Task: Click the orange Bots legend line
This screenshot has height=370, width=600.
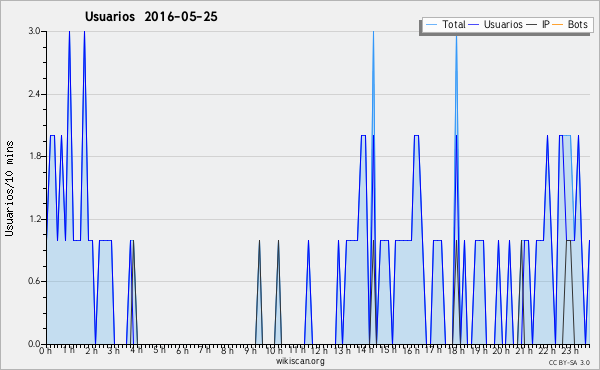Action: click(x=558, y=25)
